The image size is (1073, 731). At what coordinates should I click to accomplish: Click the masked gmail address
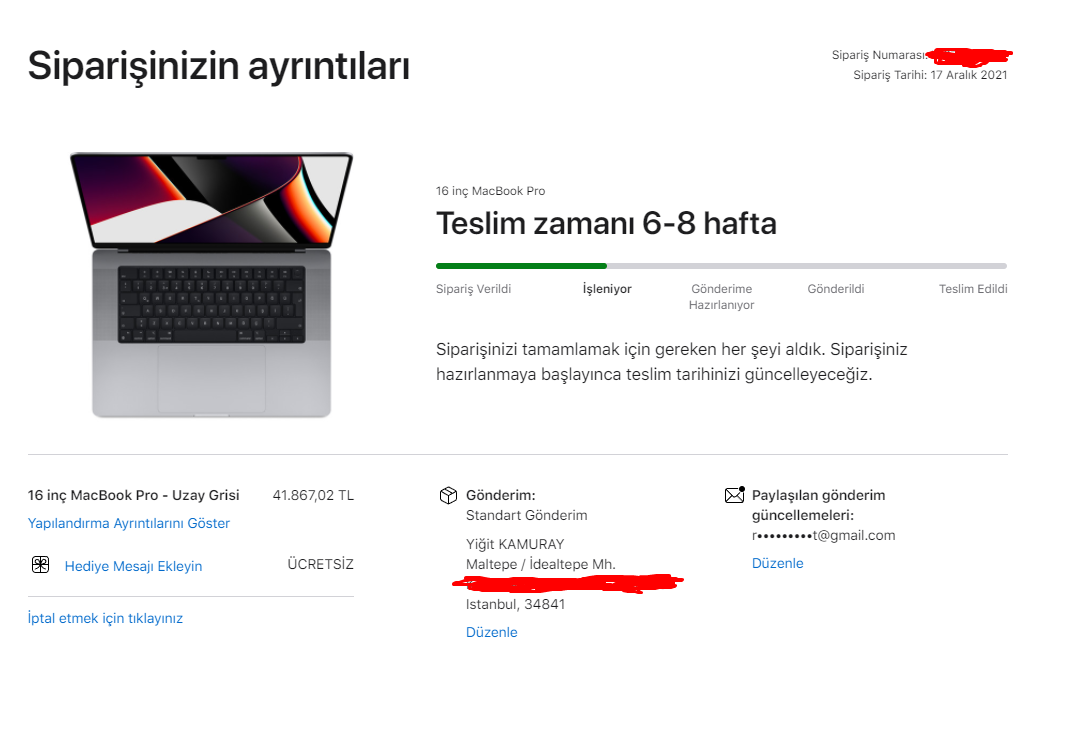tap(823, 536)
